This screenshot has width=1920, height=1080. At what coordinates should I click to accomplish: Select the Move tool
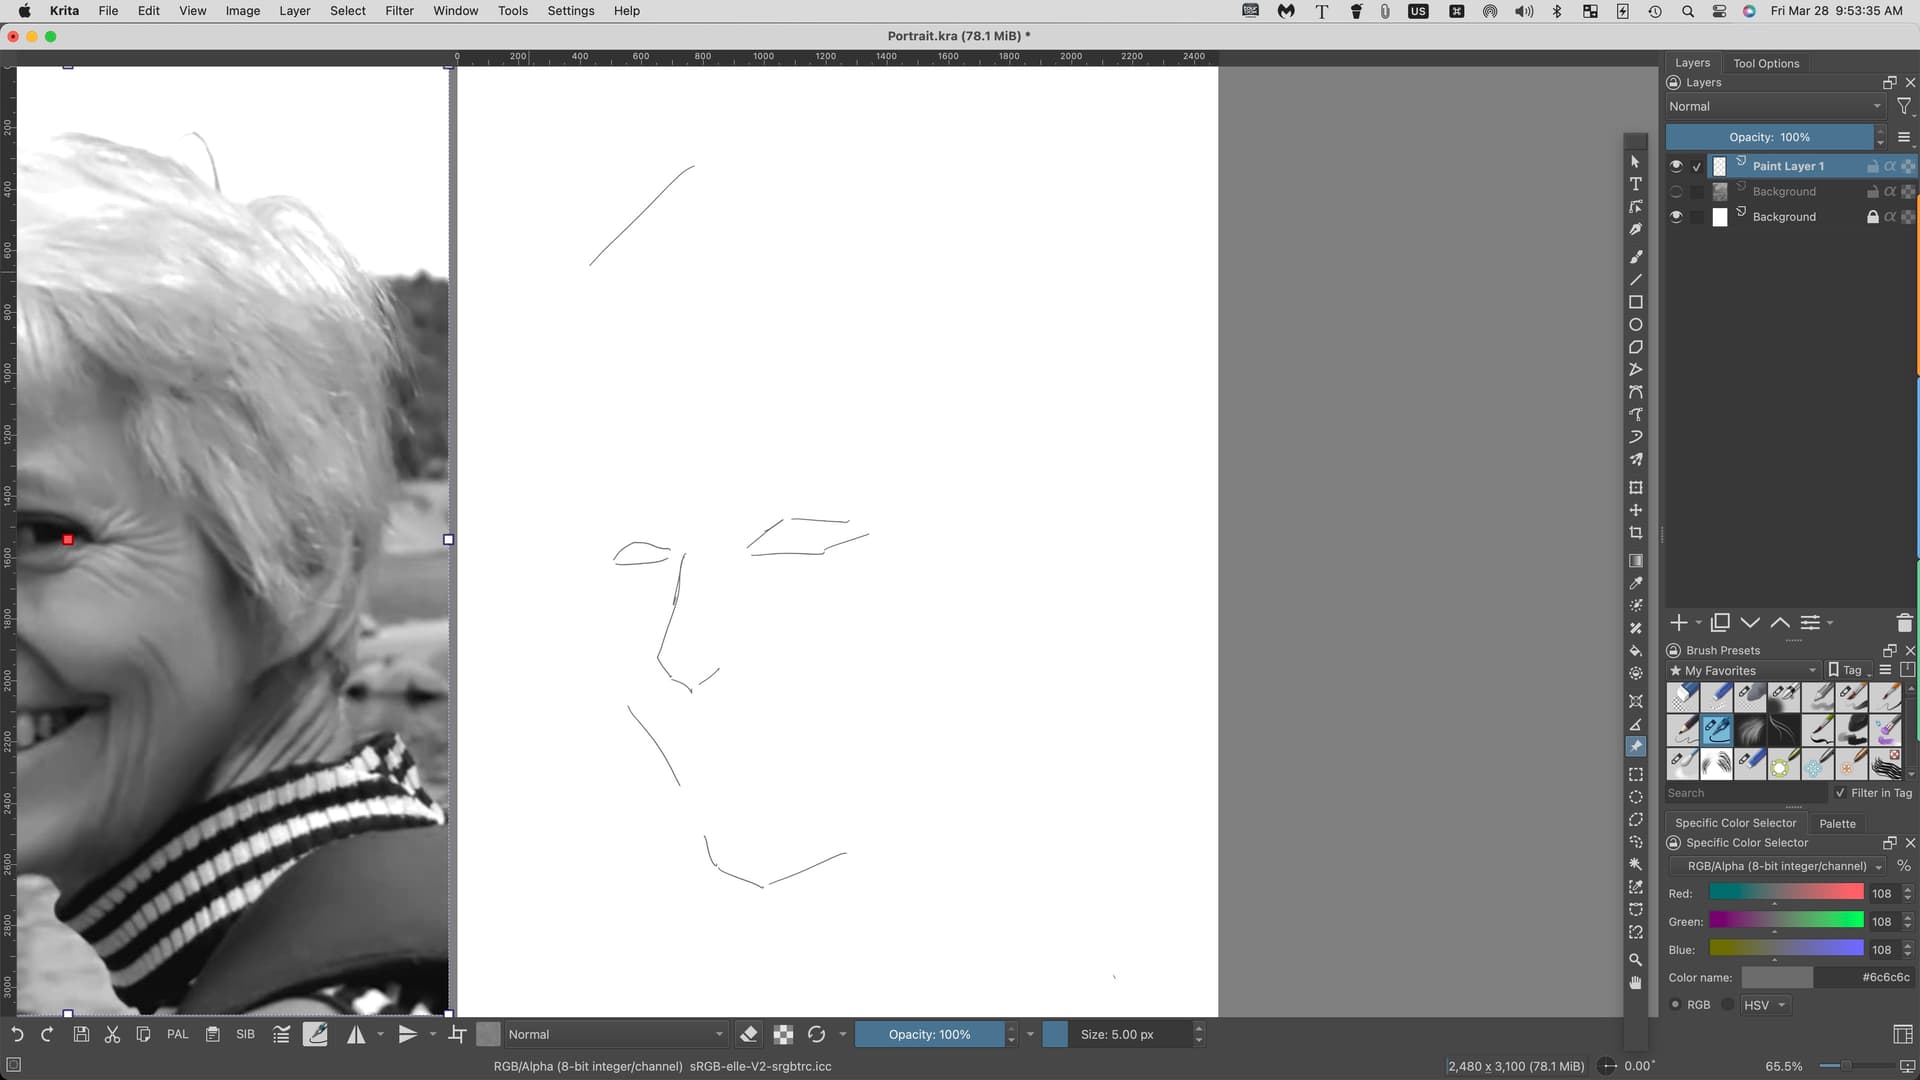coord(1636,510)
